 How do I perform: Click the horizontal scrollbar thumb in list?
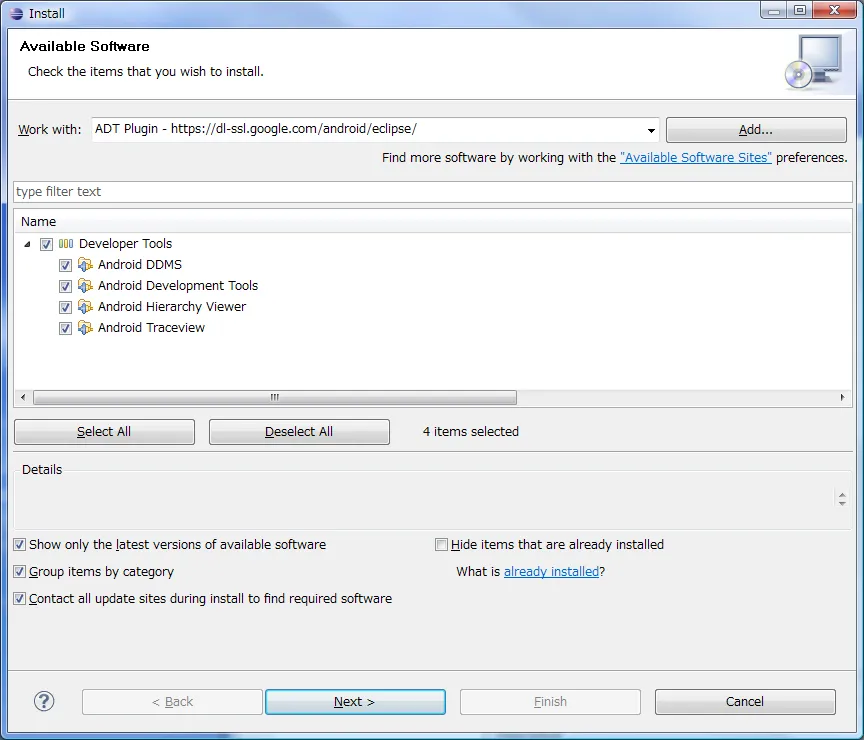pyautogui.click(x=275, y=397)
